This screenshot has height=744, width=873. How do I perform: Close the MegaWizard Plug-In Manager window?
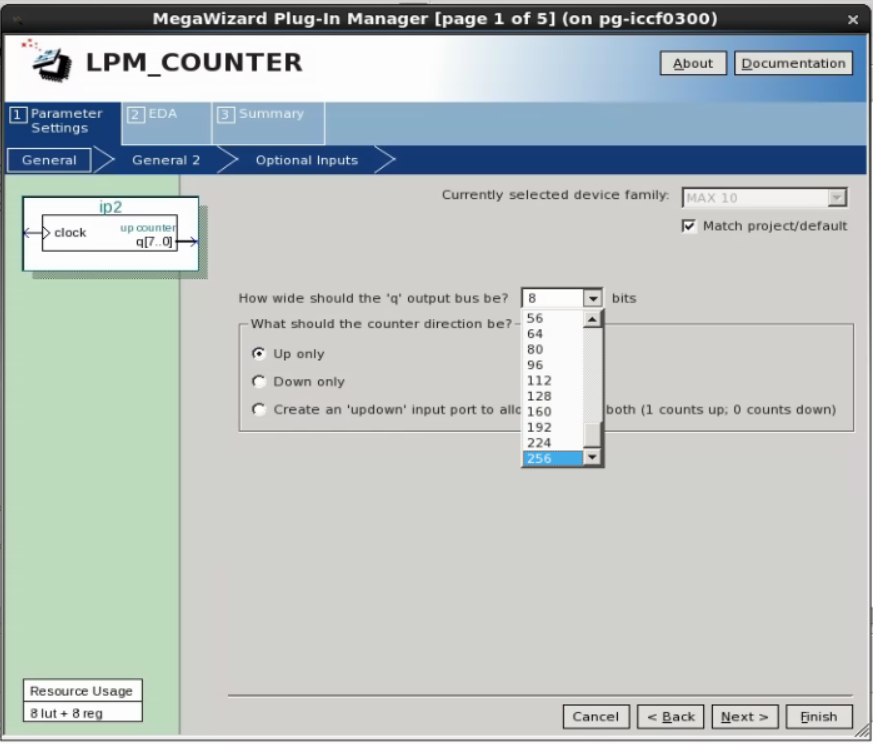(x=852, y=19)
